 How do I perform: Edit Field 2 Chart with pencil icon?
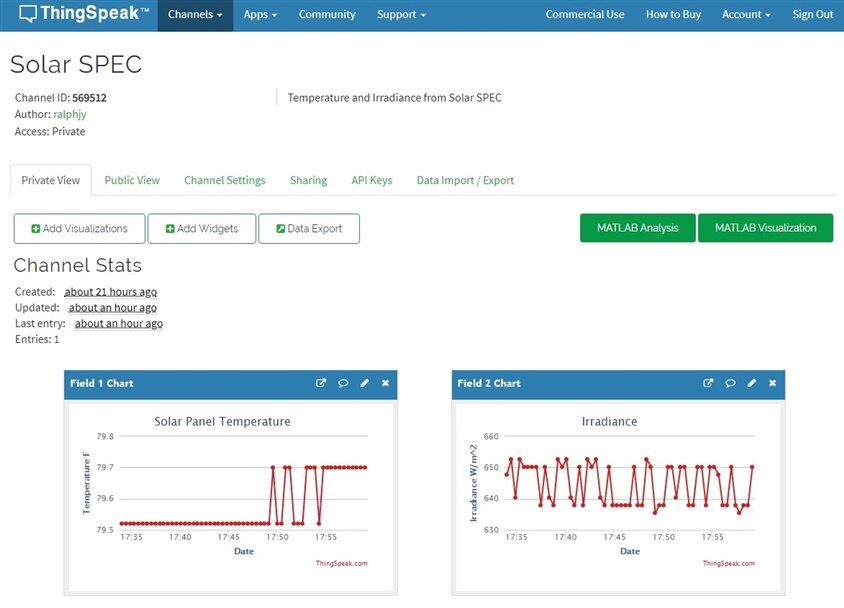click(x=752, y=383)
